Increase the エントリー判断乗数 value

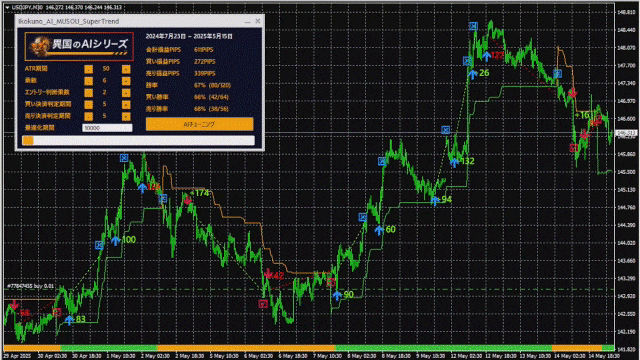pos(126,93)
